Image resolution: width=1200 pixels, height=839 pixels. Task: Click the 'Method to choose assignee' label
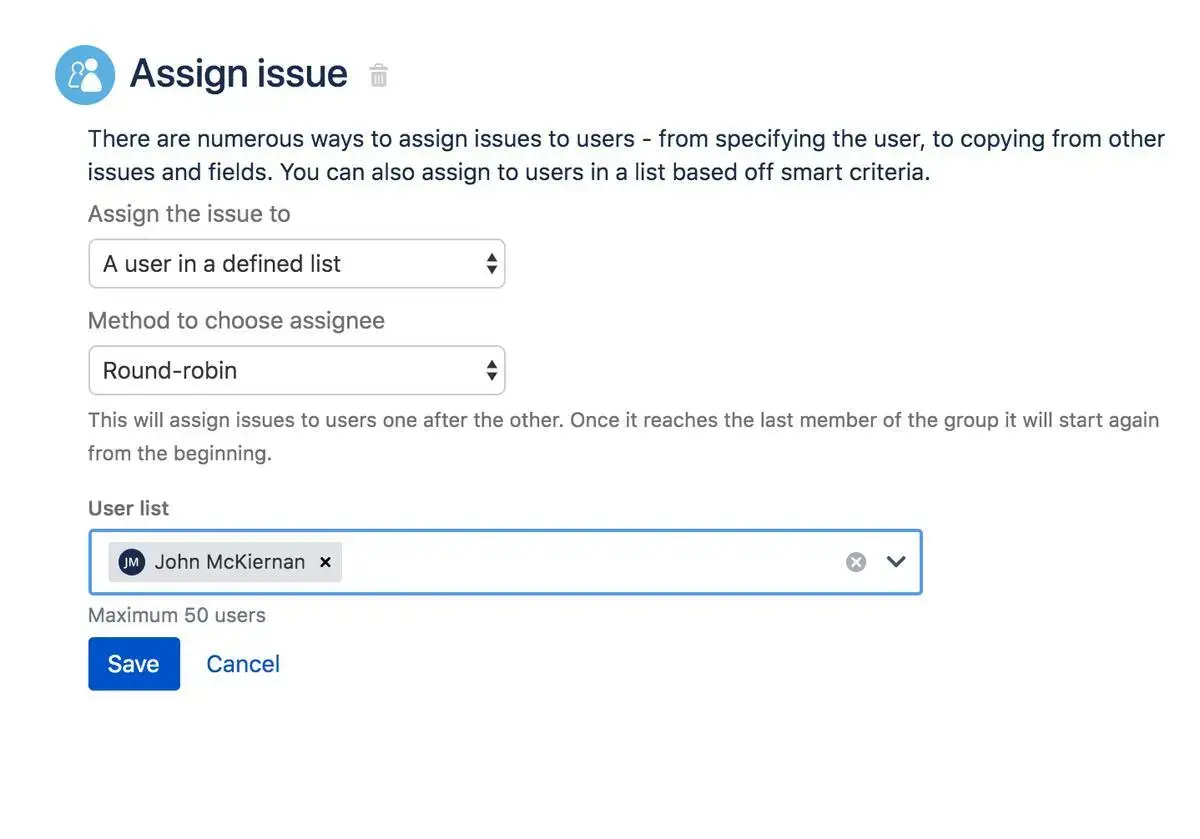click(x=236, y=321)
